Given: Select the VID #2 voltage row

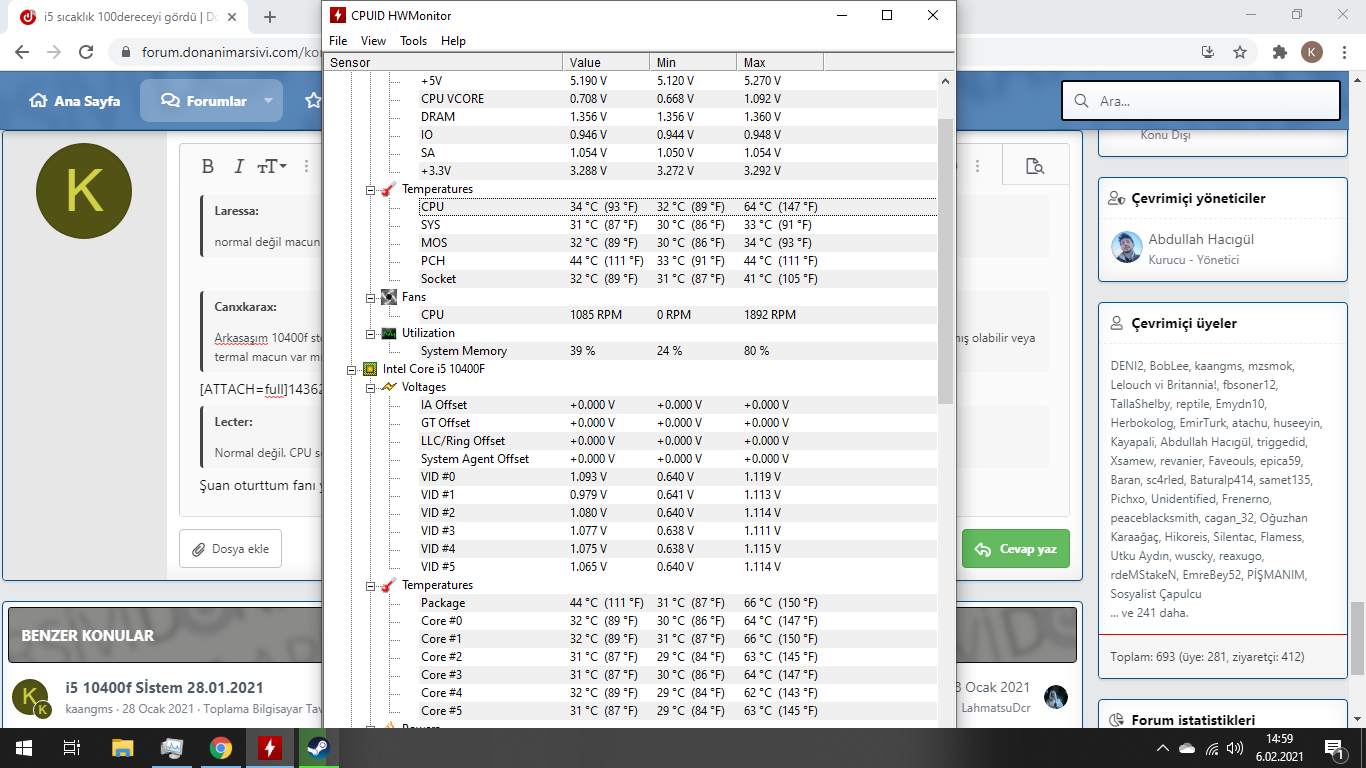Looking at the screenshot, I should (x=678, y=513).
